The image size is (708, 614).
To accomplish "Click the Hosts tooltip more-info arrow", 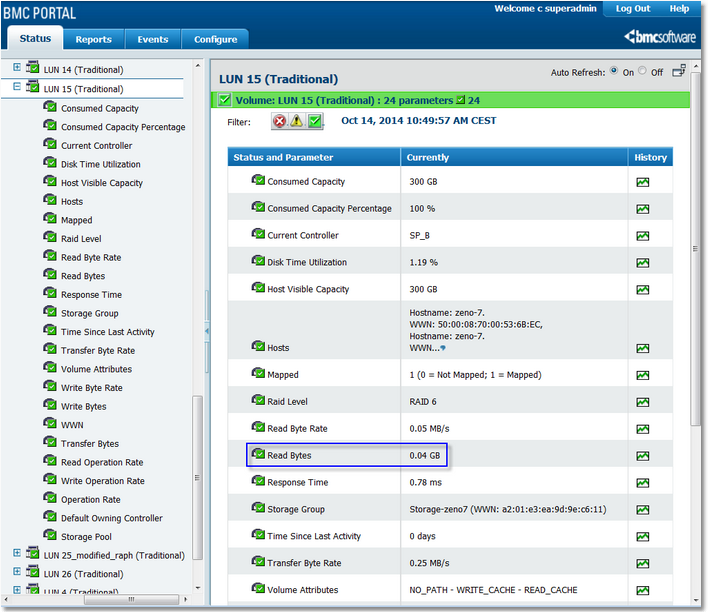I will click(443, 348).
